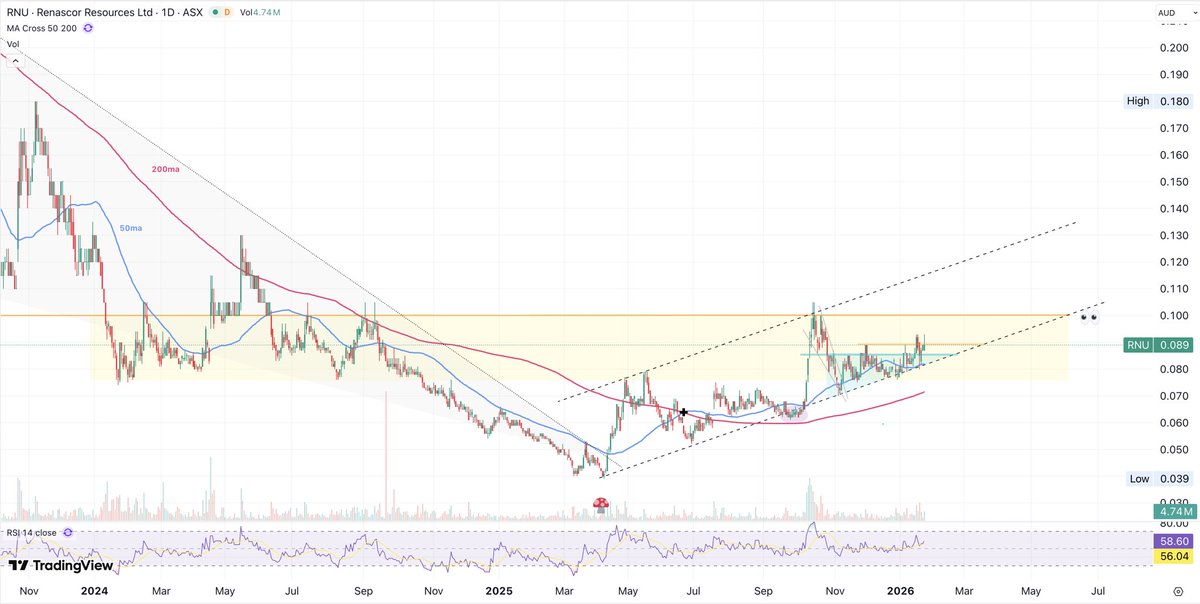Click the 4.74 M volume scale label
This screenshot has height=604, width=1200.
point(1174,511)
